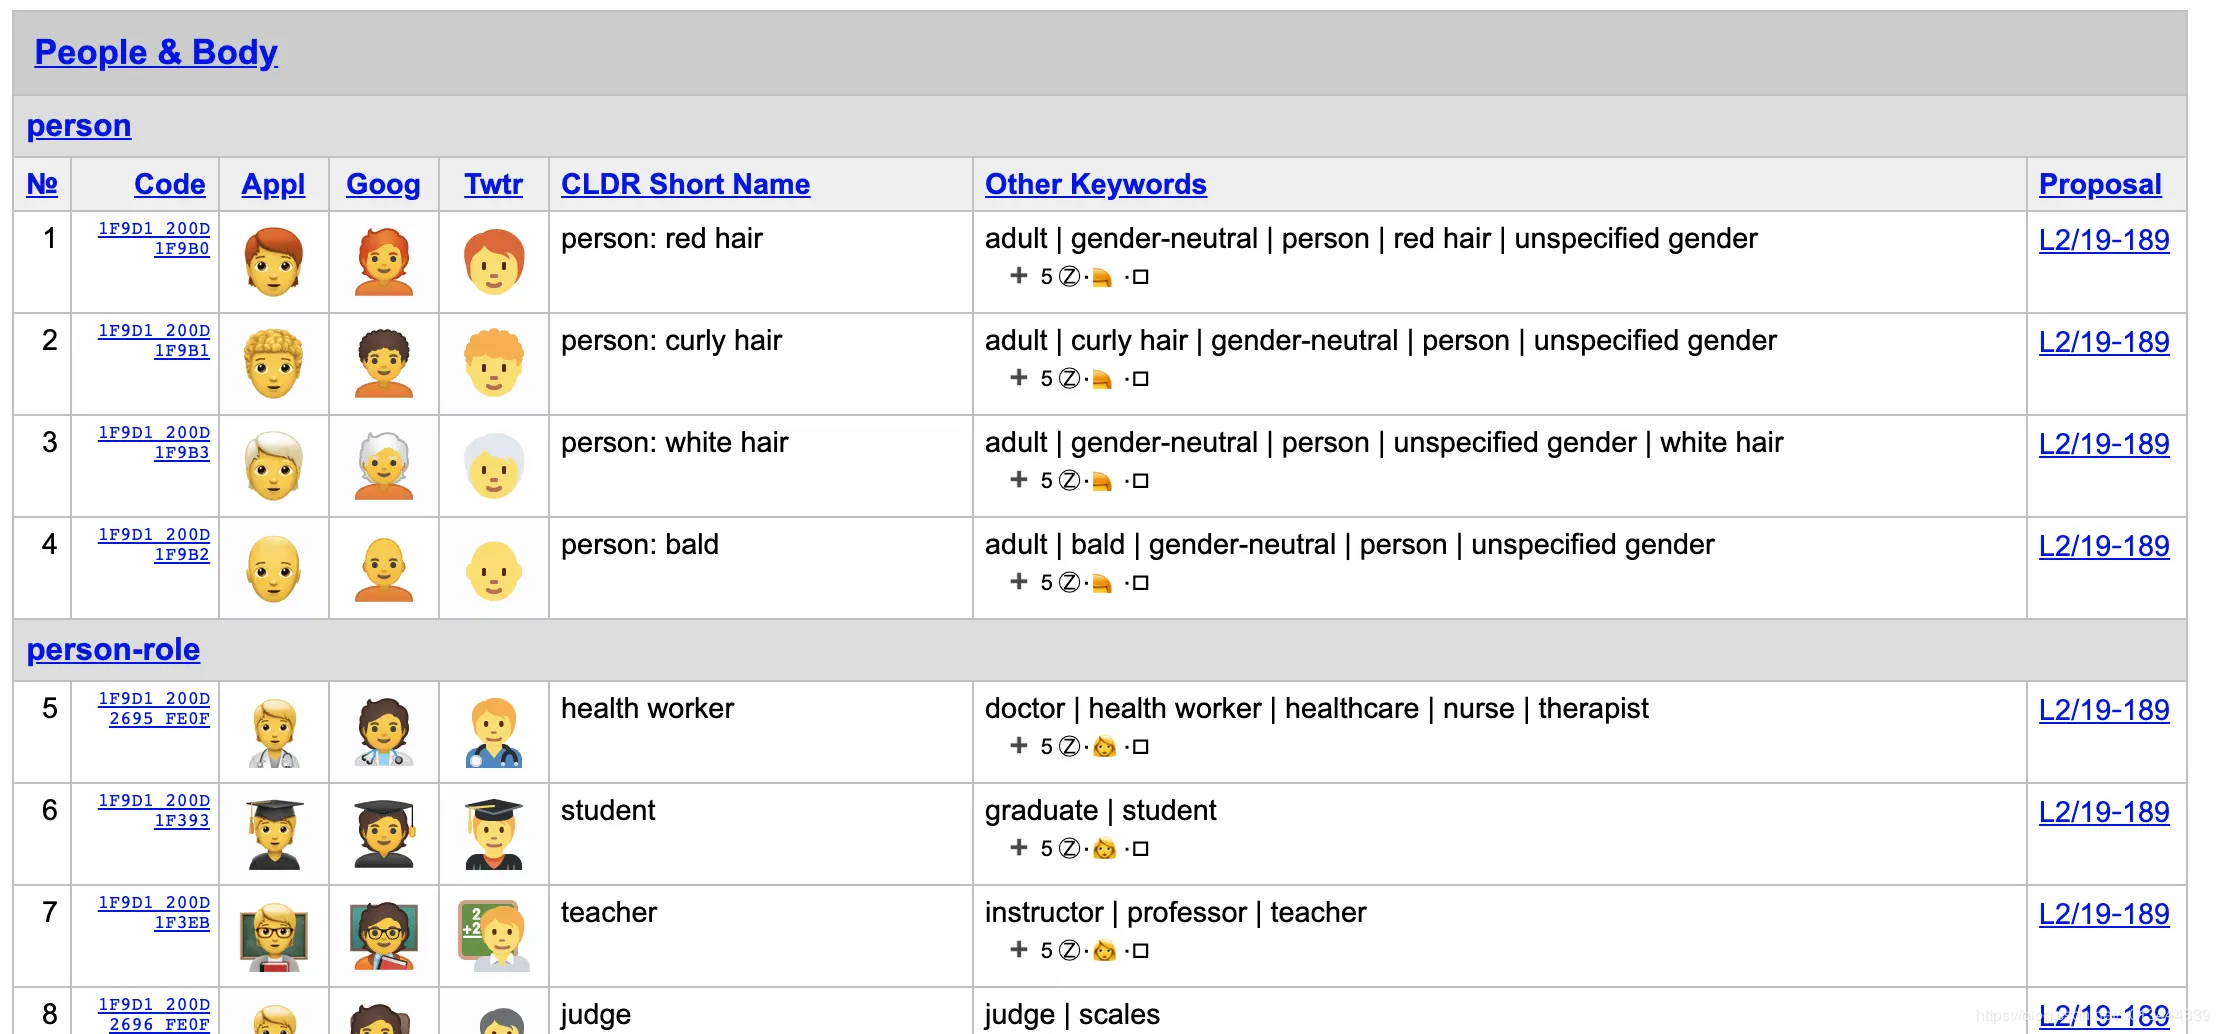Click the Goog column header link
Screen dimensions: 2220x1034
(383, 185)
